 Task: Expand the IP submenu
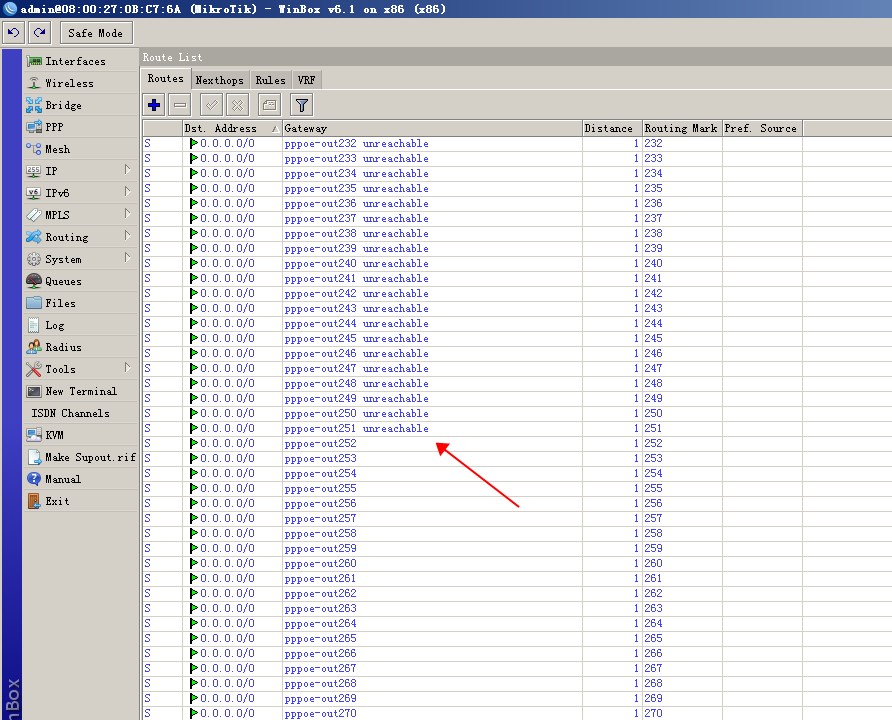[51, 171]
